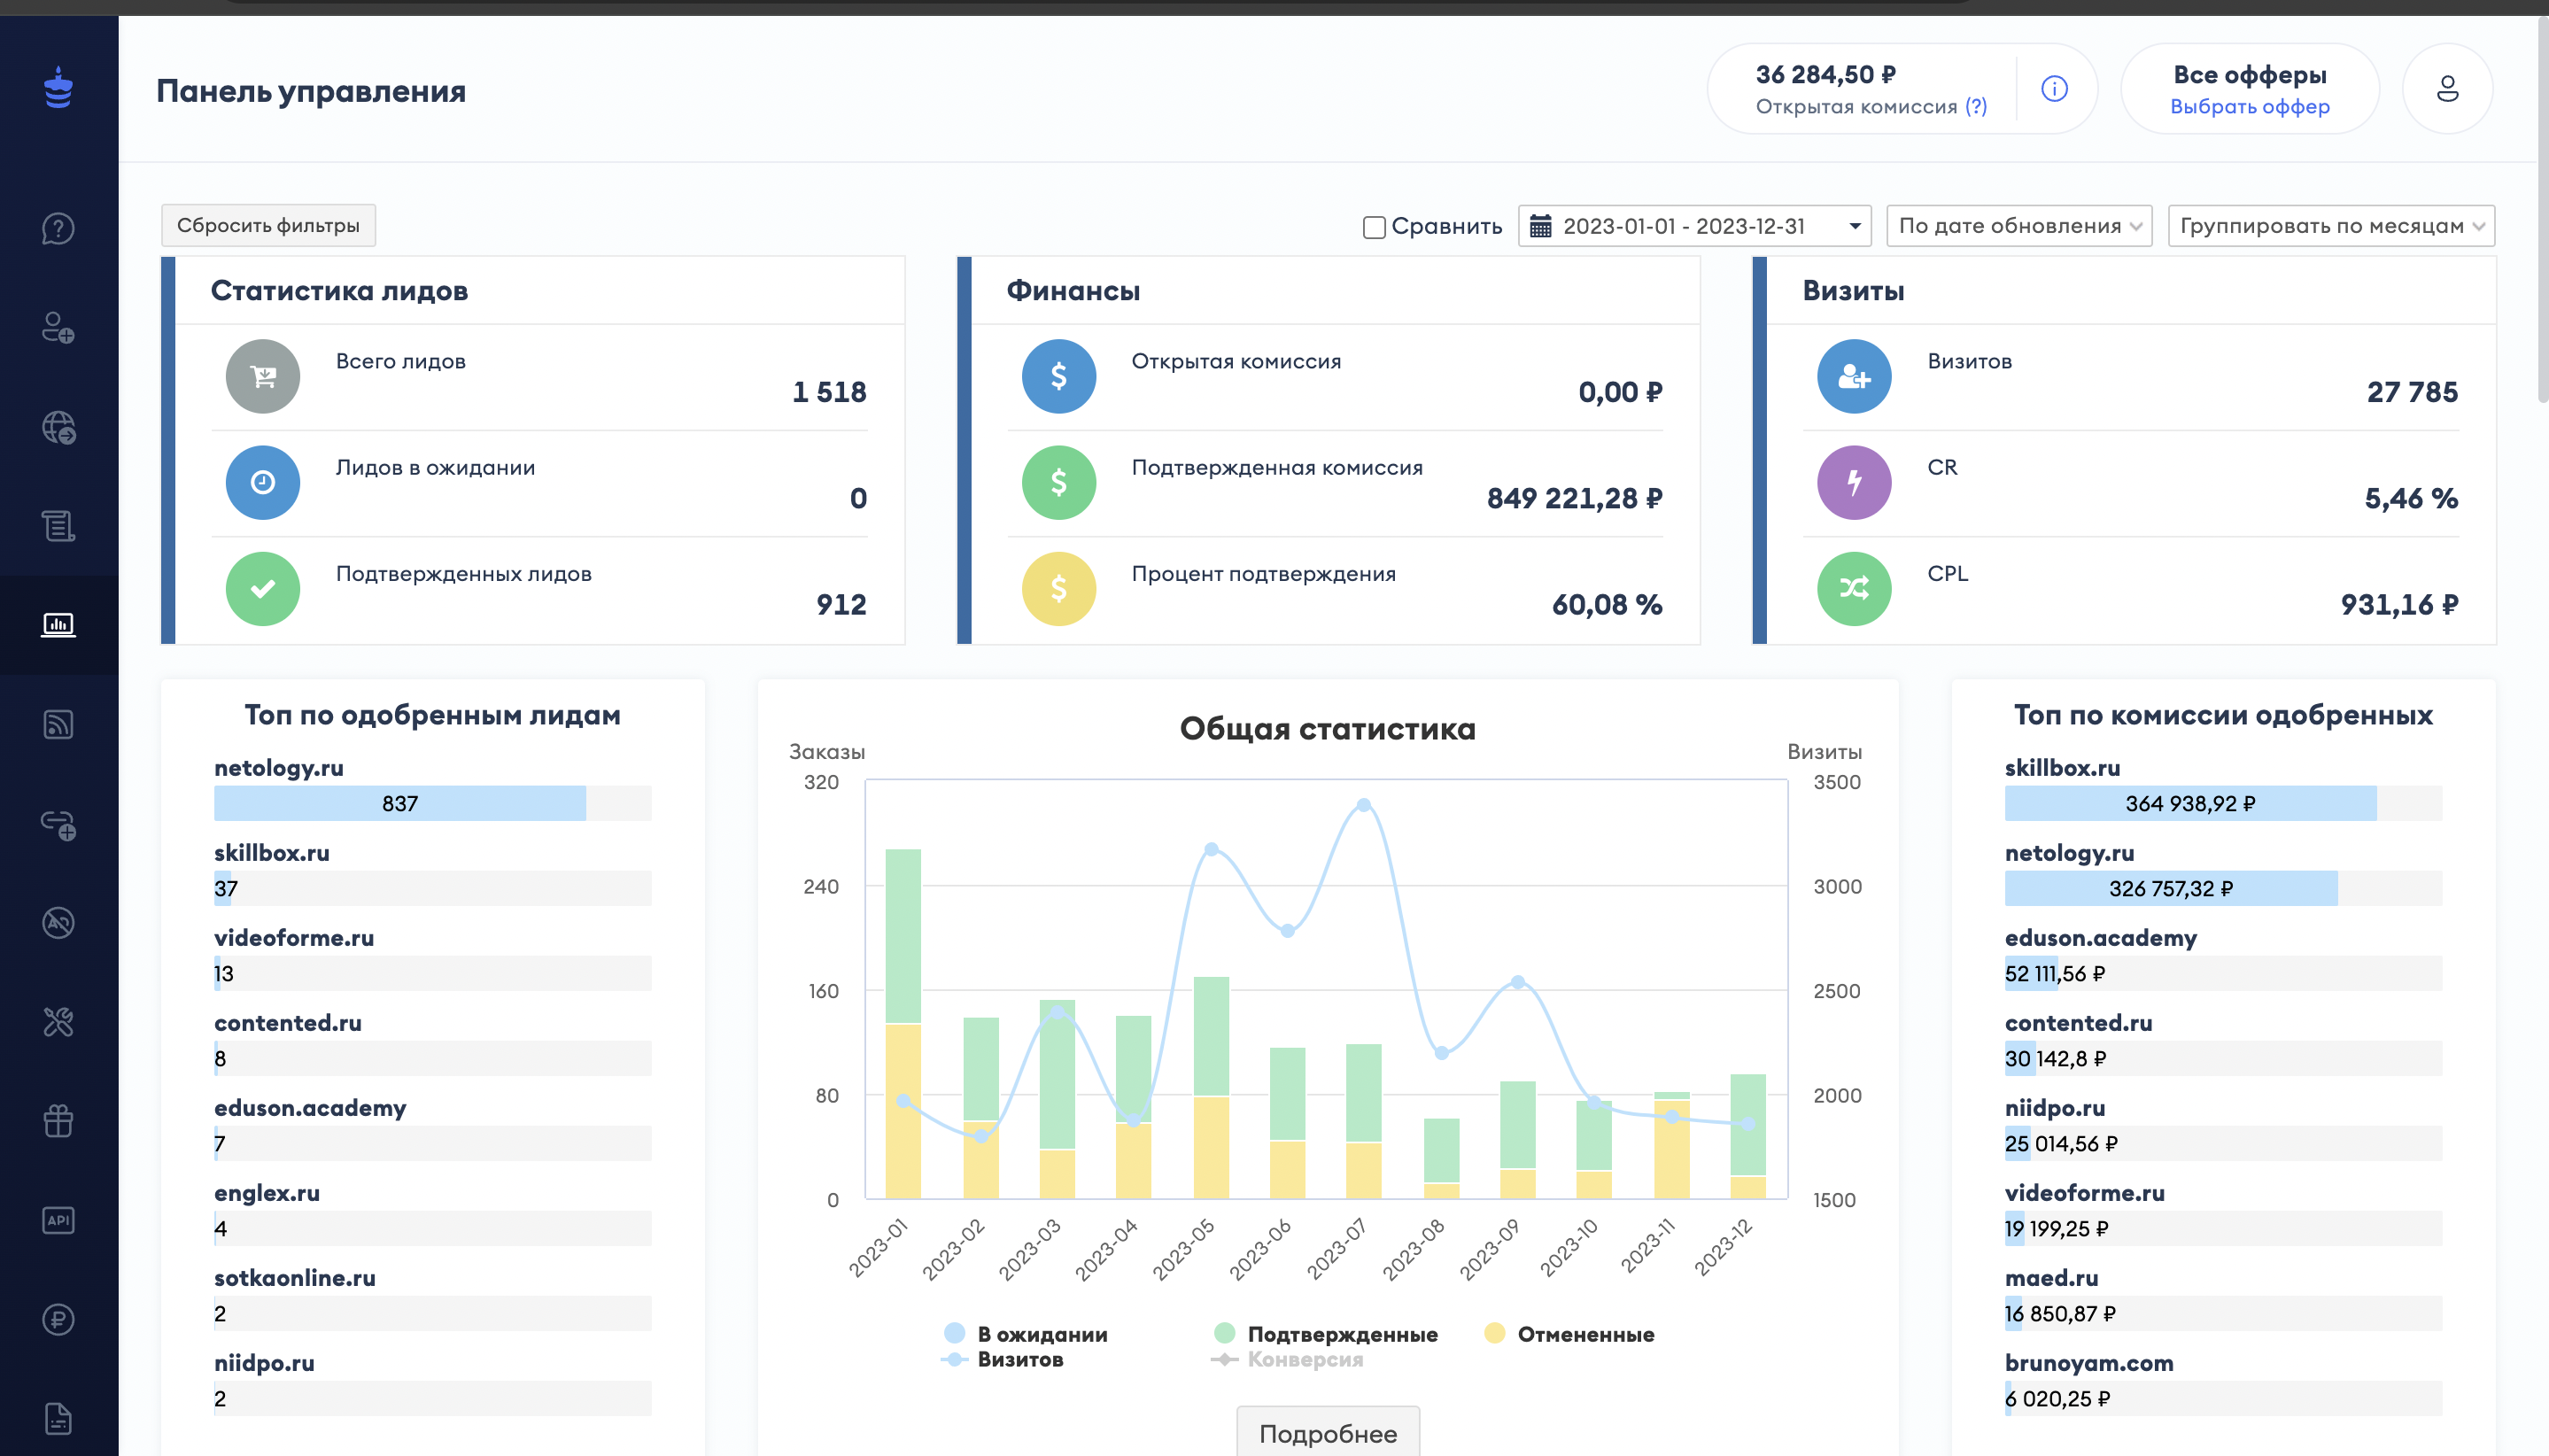
Task: Open the gift bonuses sidebar icon
Action: click(x=58, y=1120)
